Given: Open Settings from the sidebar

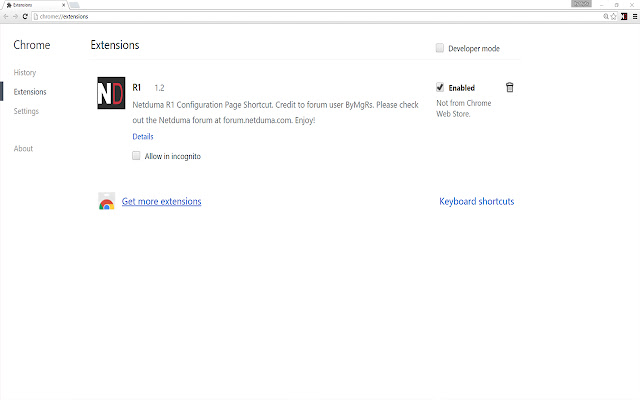Looking at the screenshot, I should (x=26, y=111).
